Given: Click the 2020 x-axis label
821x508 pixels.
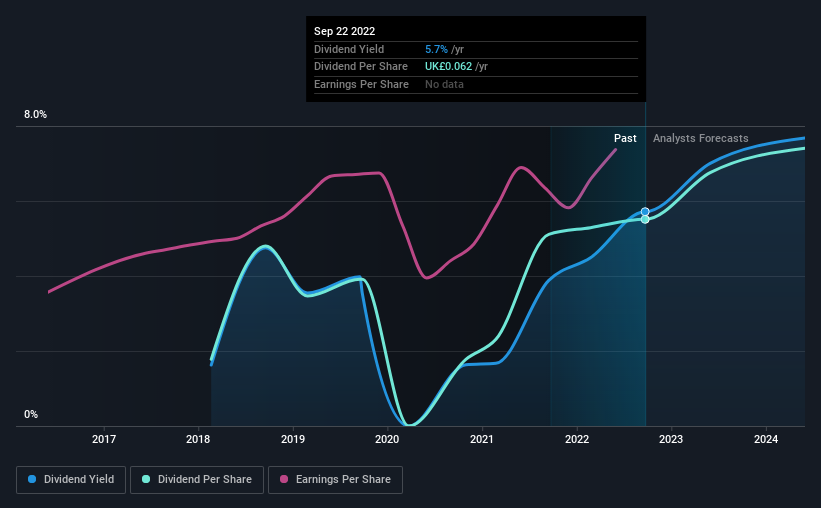Looking at the screenshot, I should (387, 439).
